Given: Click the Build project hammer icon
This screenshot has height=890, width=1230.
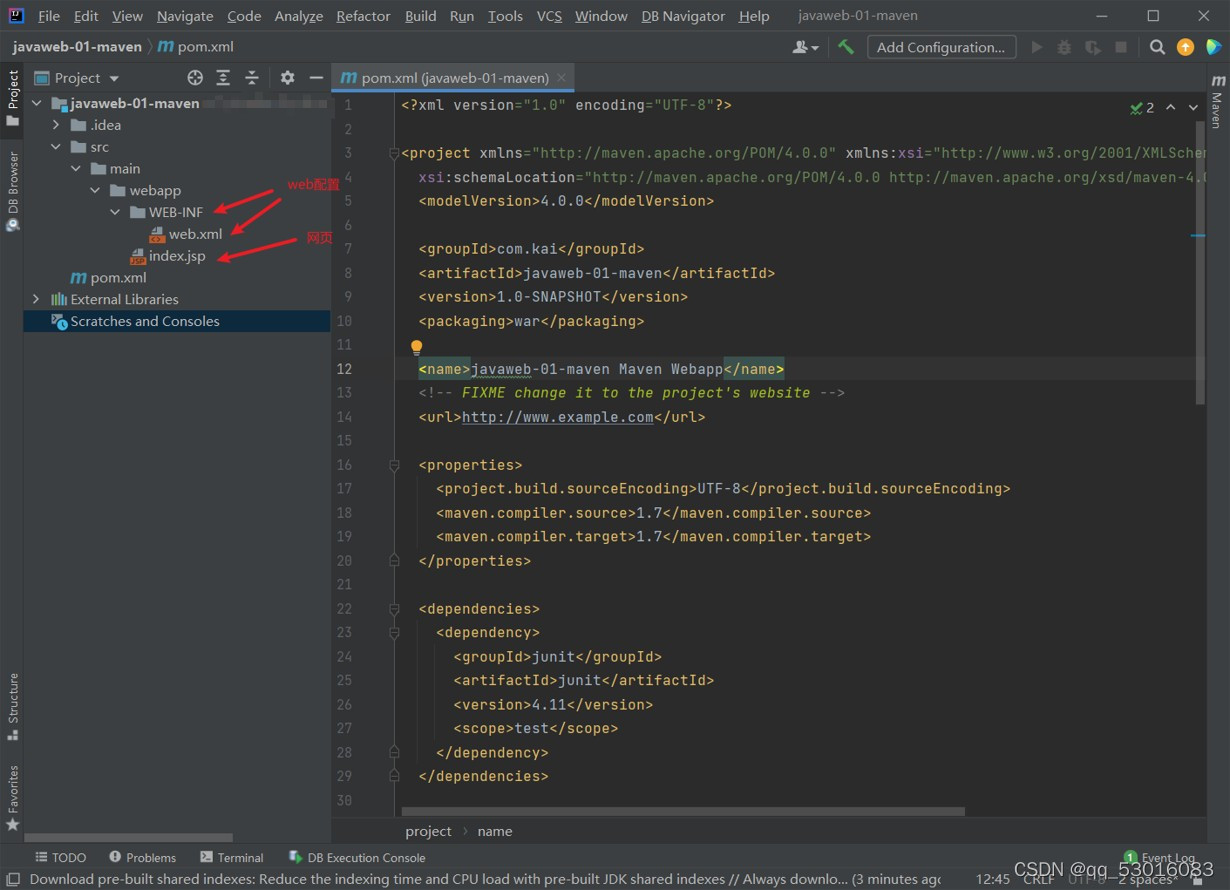Looking at the screenshot, I should click(846, 47).
